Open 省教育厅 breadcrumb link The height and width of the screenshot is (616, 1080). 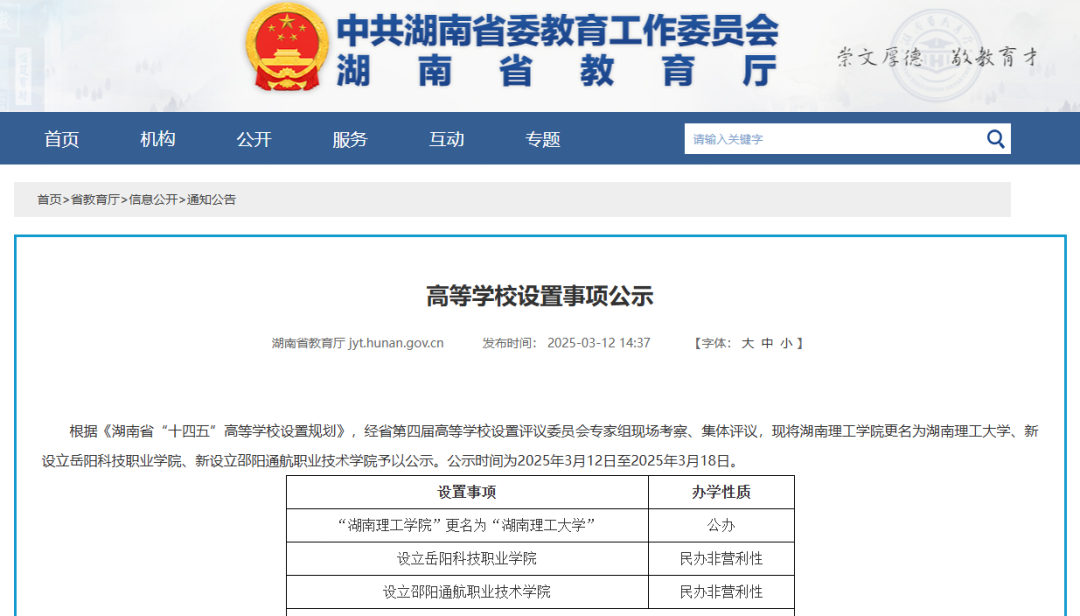tap(95, 200)
